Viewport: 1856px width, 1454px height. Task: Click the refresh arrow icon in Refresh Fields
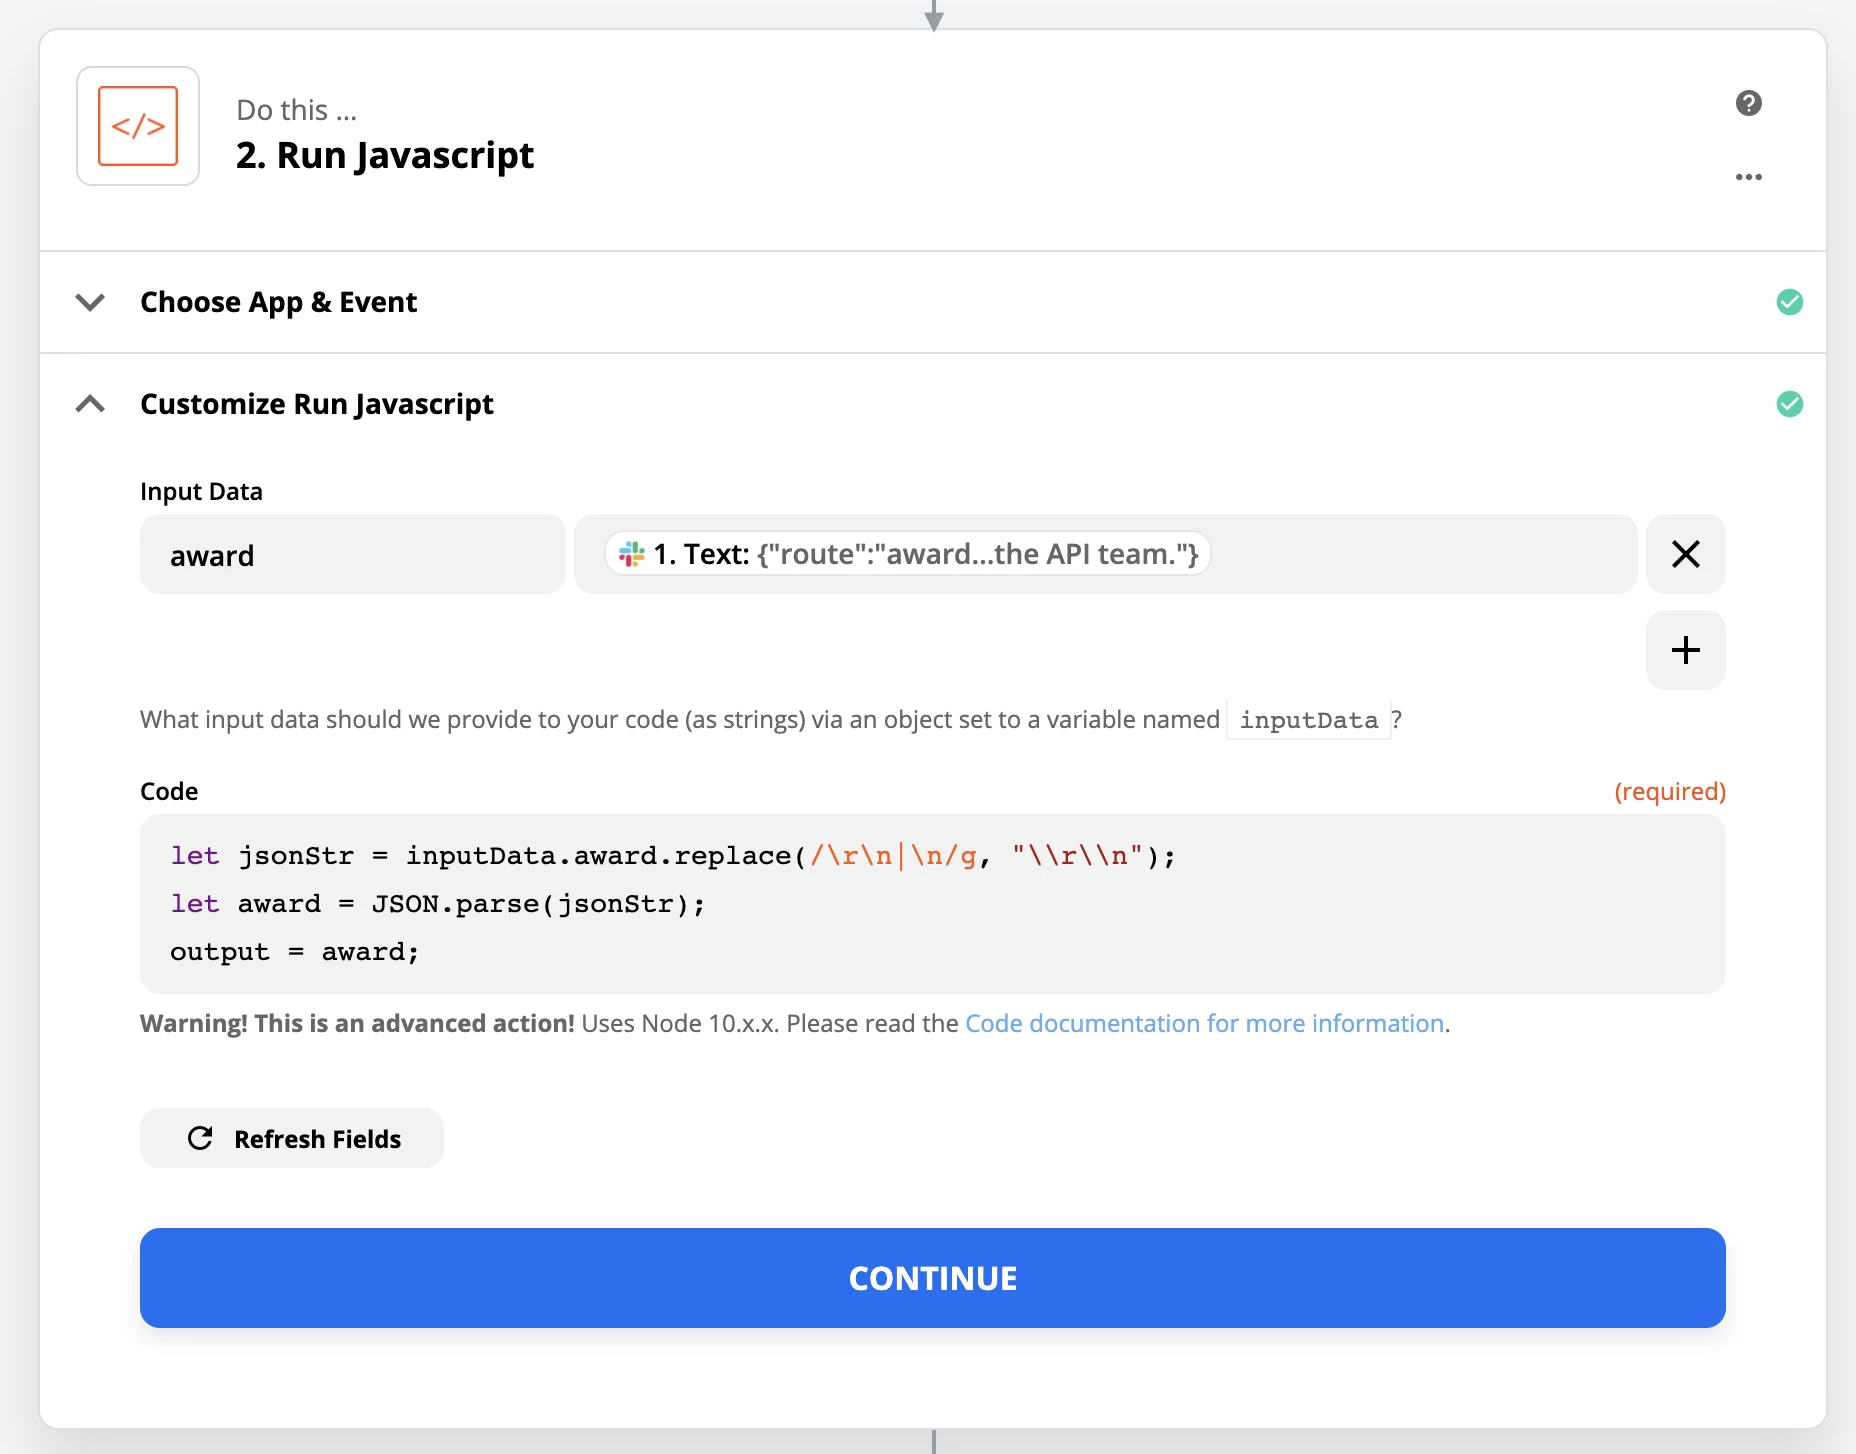tap(202, 1138)
